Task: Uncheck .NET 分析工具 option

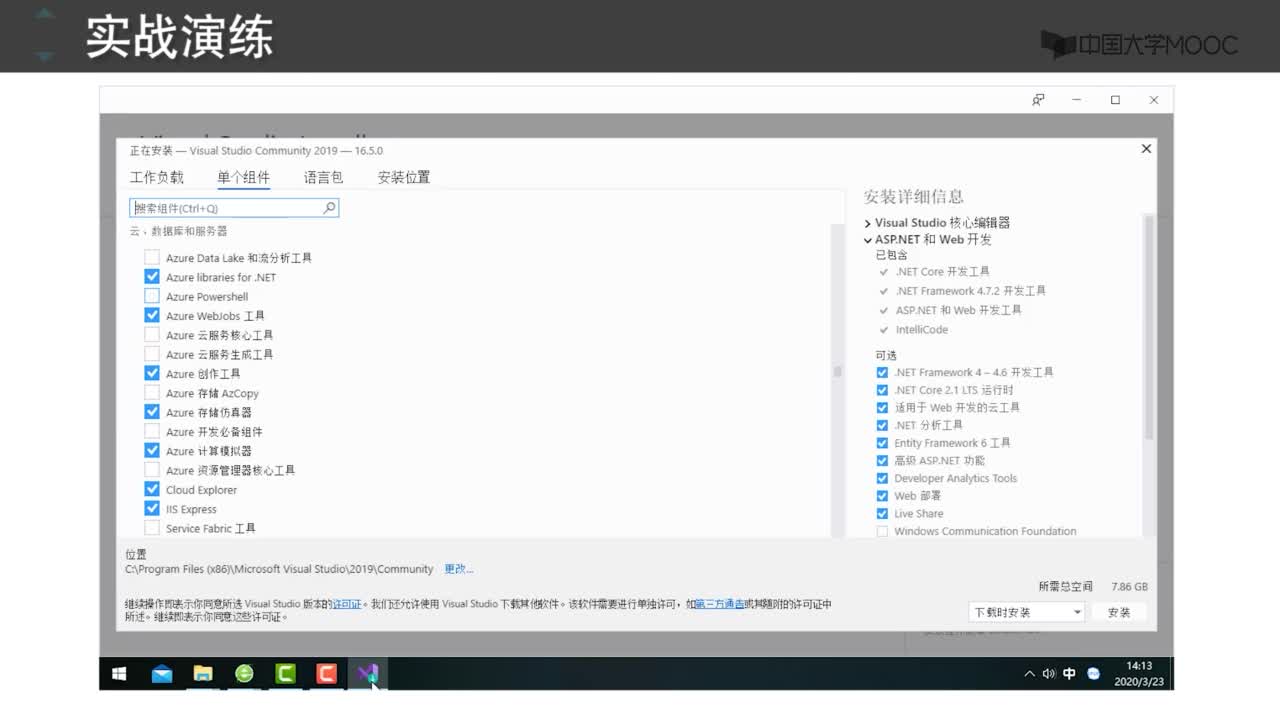Action: 882,425
